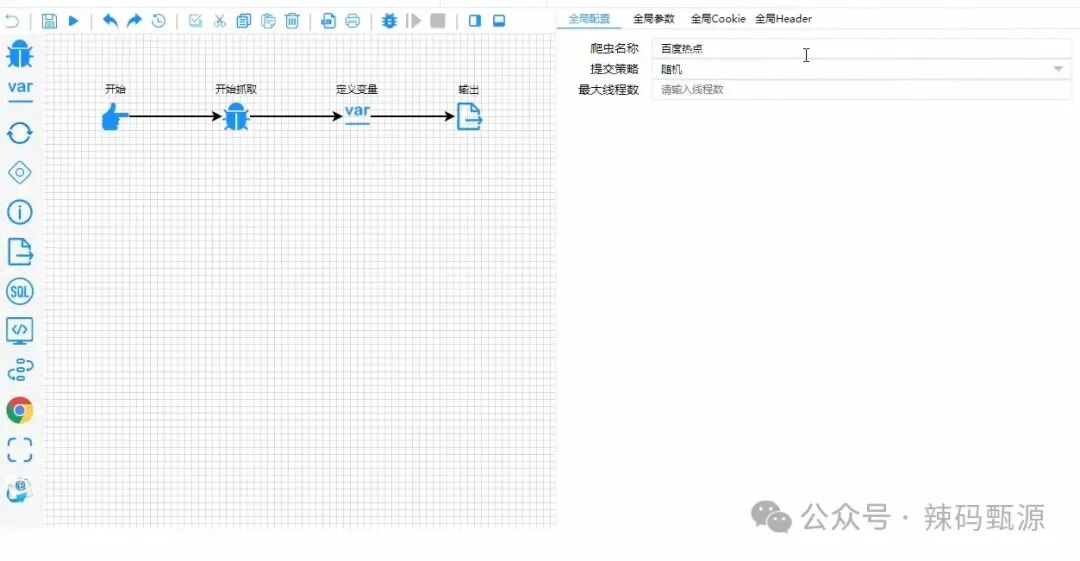This screenshot has width=1080, height=561.
Task: Select the 定义变量 var node on the canvas
Action: click(357, 114)
